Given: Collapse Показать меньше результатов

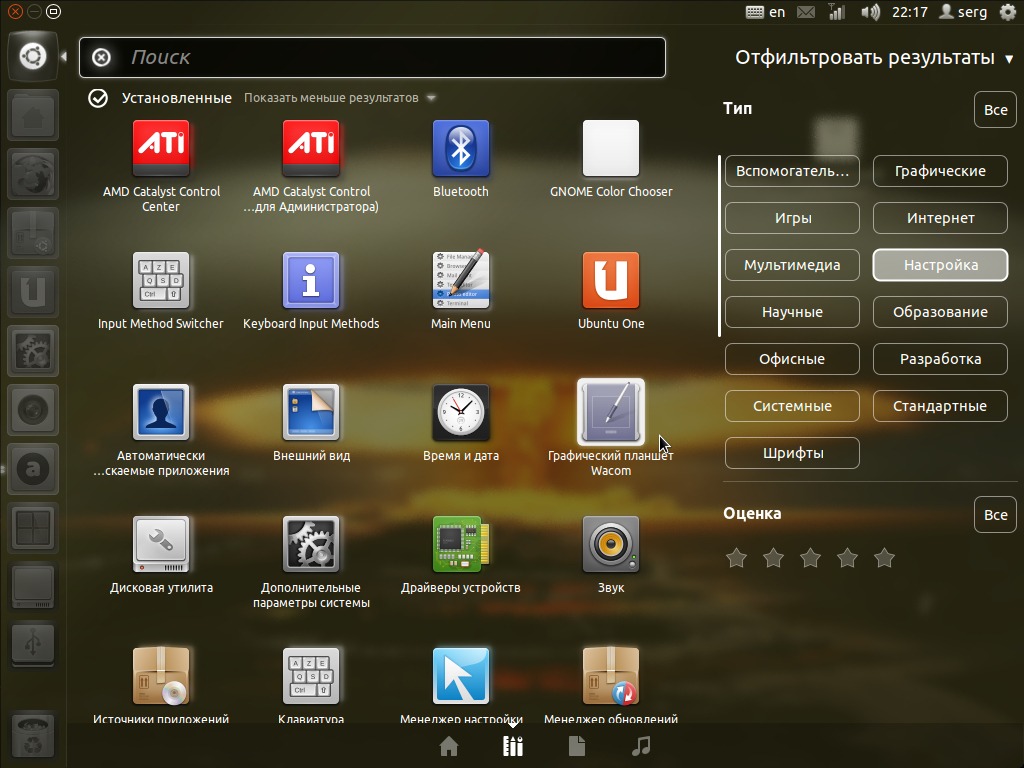Looking at the screenshot, I should pos(340,98).
